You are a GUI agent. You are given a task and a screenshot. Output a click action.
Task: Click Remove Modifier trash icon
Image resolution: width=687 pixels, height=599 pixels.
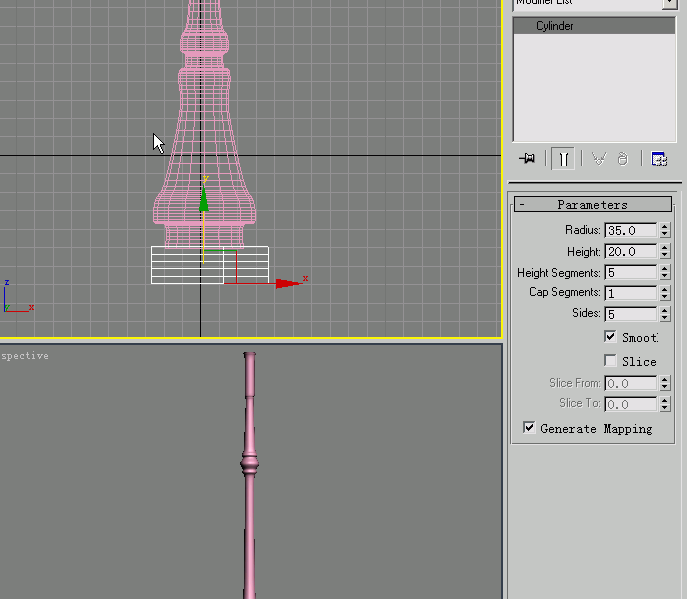click(x=622, y=158)
